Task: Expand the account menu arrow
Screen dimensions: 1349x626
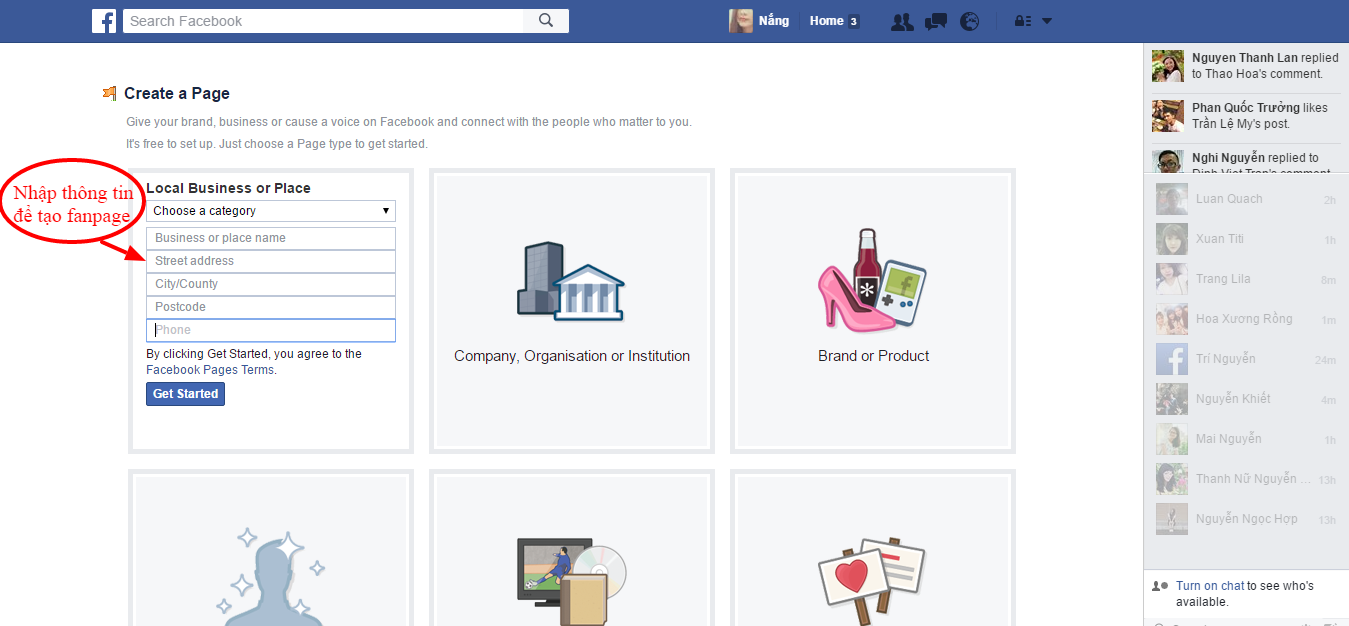Action: [1047, 21]
